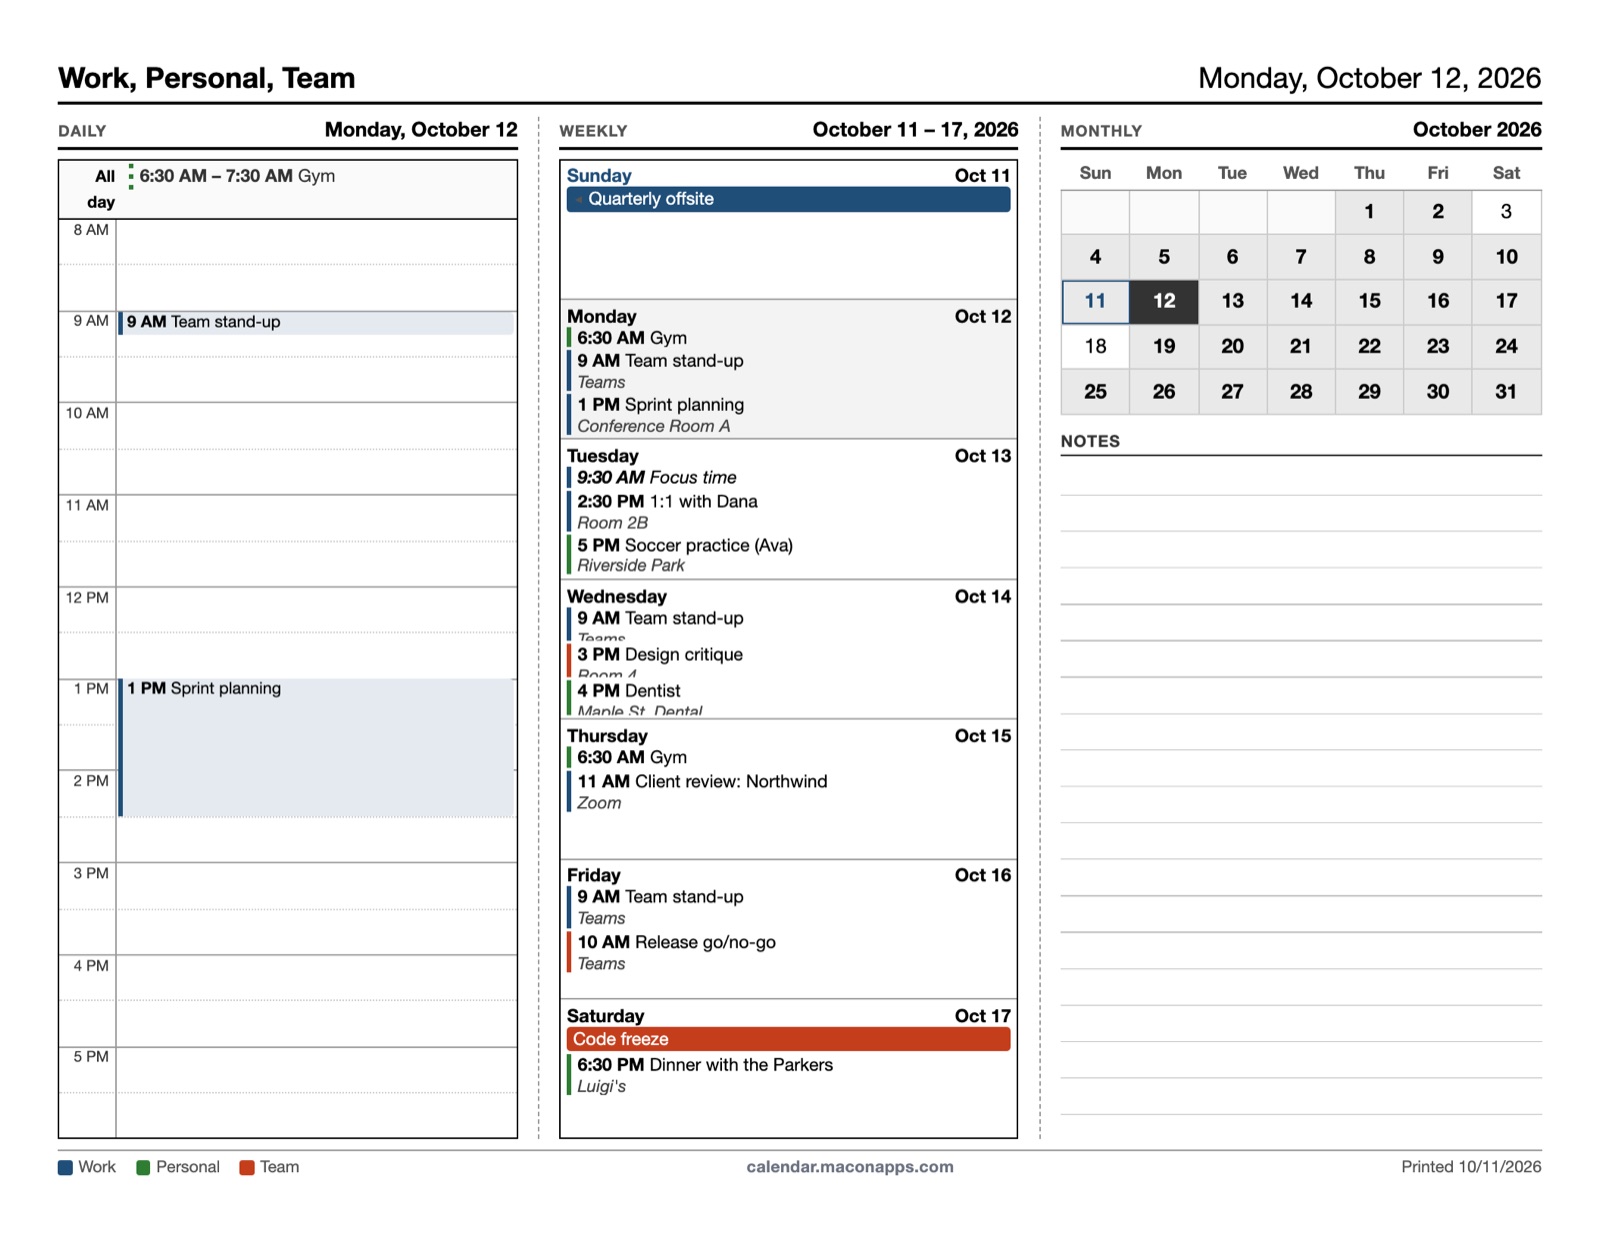
Task: Click the Personal green legend swatch
Action: 143,1168
